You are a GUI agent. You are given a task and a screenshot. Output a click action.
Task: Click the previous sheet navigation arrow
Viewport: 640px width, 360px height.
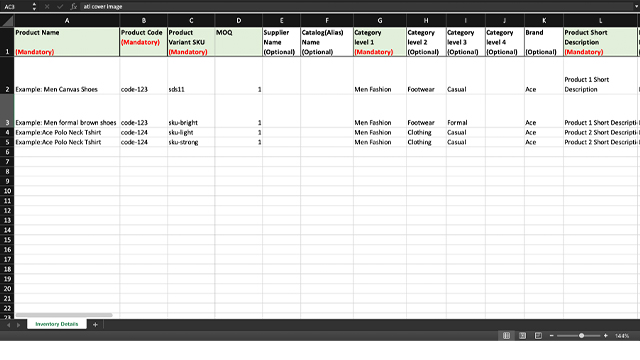[x=8, y=325]
